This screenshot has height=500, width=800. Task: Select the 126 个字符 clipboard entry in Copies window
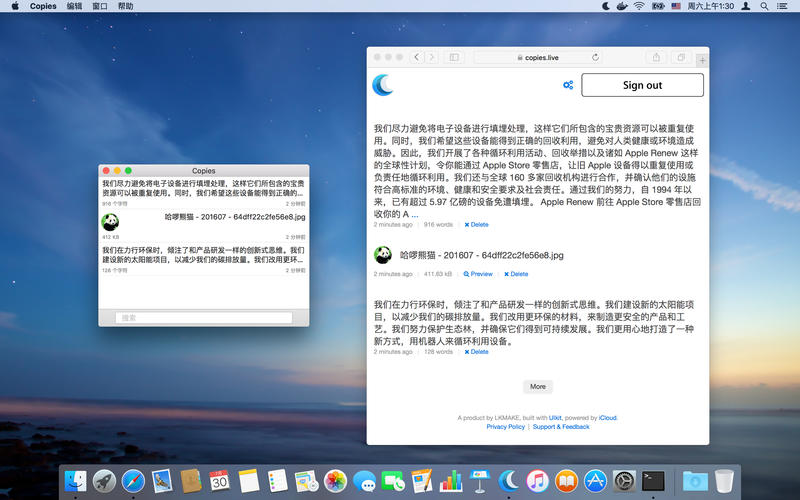point(204,259)
